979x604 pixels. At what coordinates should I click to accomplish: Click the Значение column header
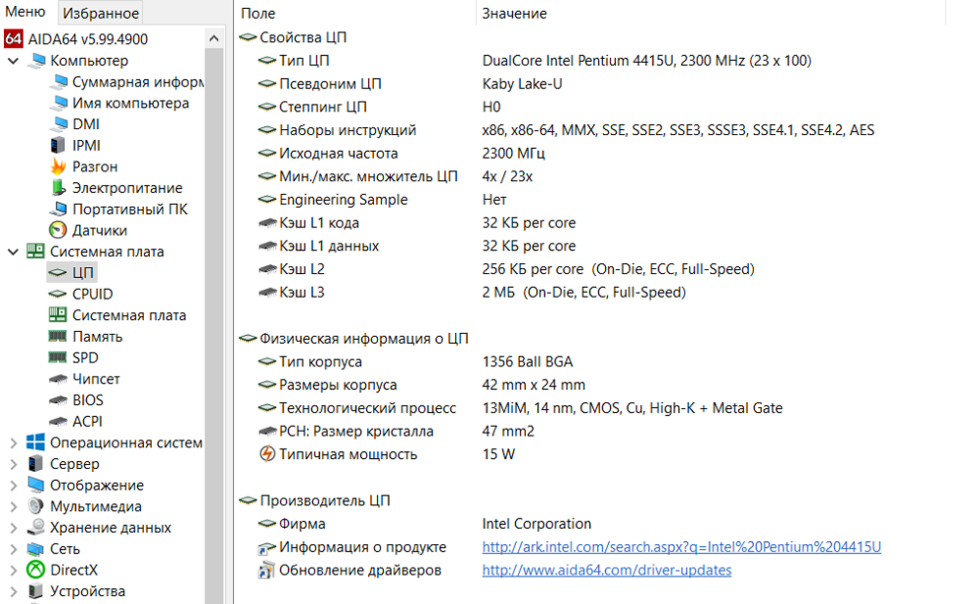pyautogui.click(x=514, y=13)
